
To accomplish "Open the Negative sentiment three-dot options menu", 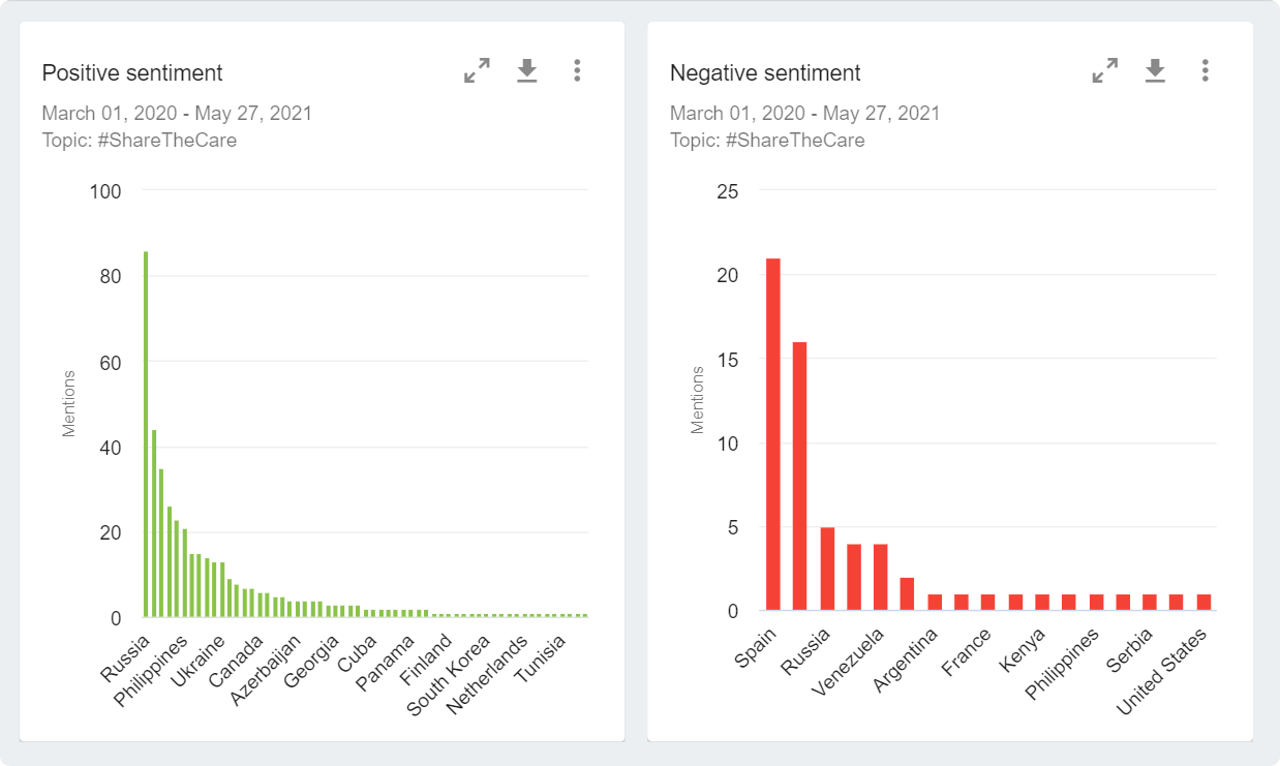I will (1205, 70).
